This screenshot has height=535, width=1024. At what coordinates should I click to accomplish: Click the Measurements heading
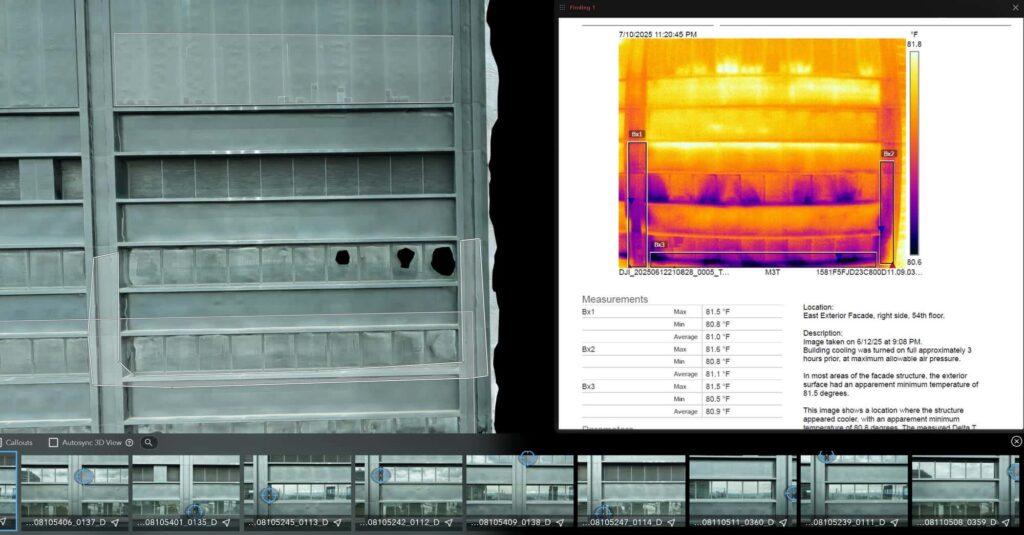tap(615, 299)
